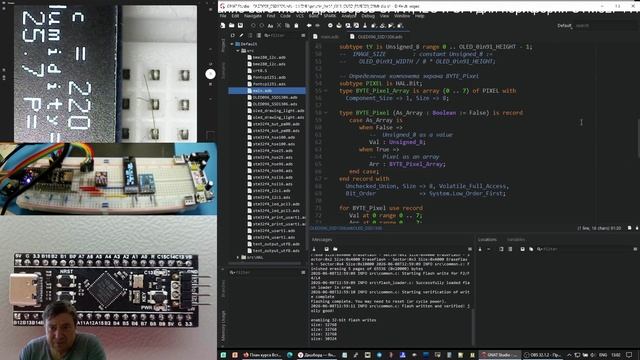This screenshot has height=360, width=640.
Task: Click the line and column status indicator
Action: pos(599,228)
